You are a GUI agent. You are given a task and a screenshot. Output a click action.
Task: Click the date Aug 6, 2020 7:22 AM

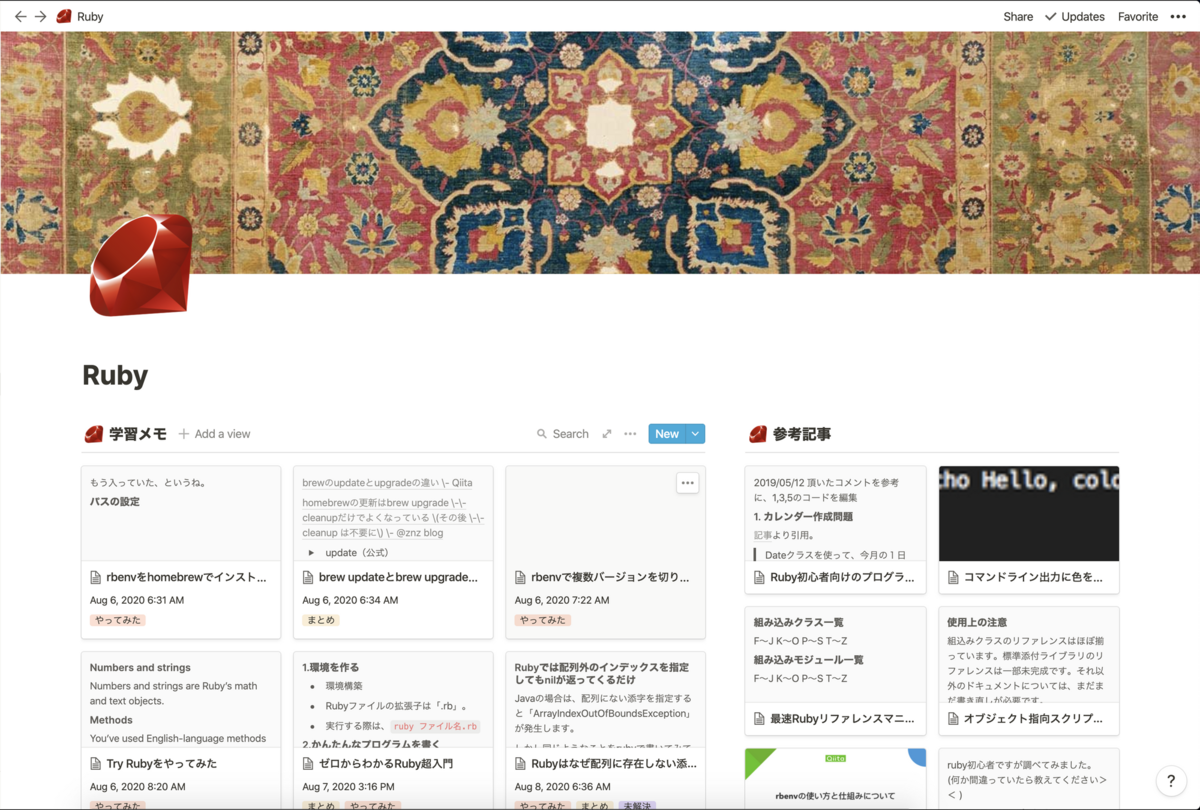coord(563,600)
